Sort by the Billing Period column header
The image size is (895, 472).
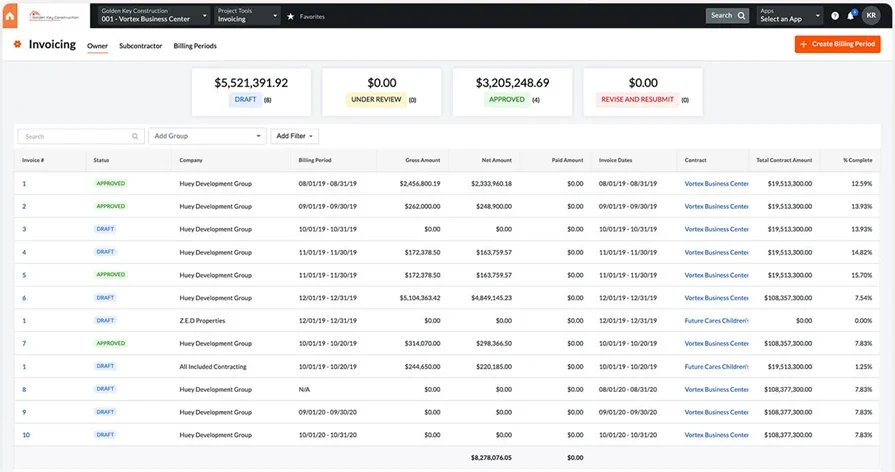click(x=315, y=160)
